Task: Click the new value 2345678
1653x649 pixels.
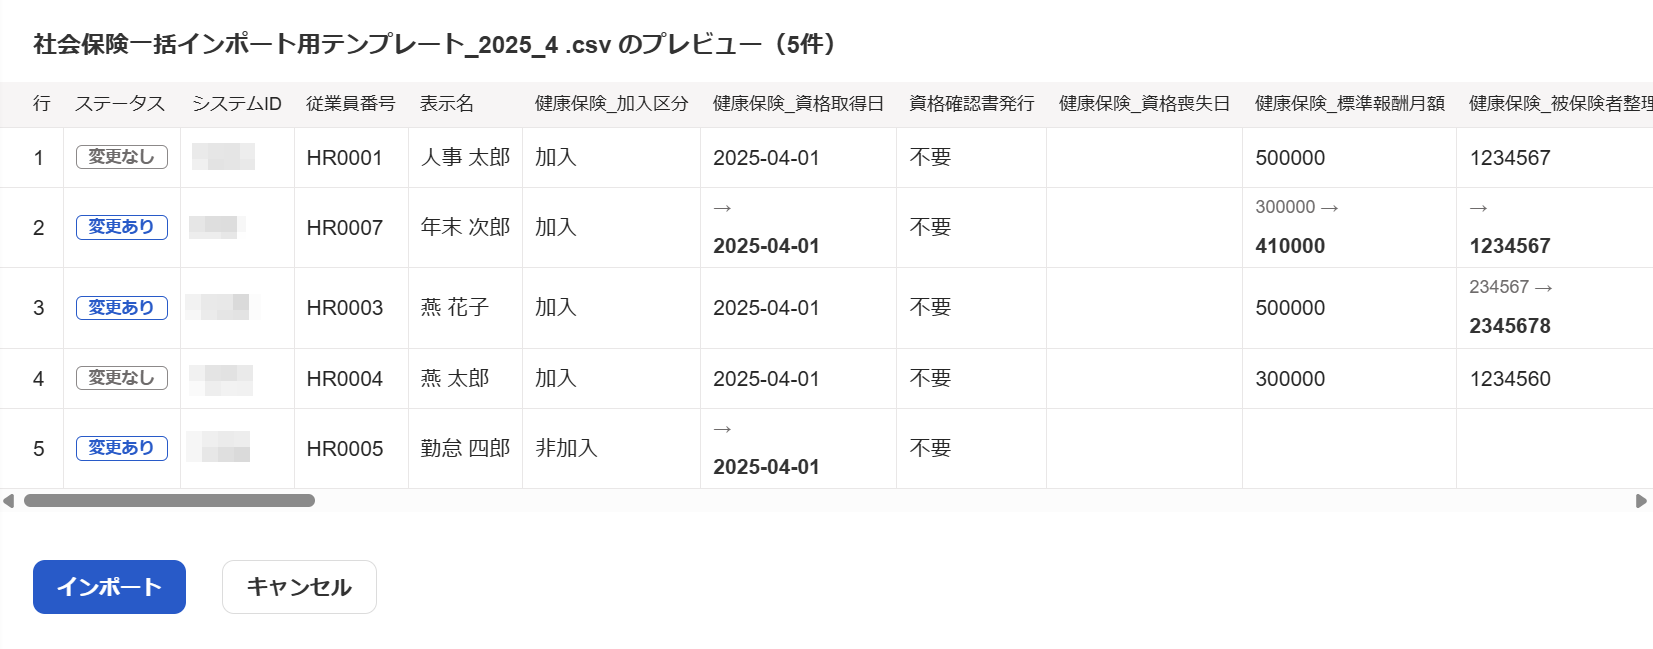Action: pos(1509,326)
